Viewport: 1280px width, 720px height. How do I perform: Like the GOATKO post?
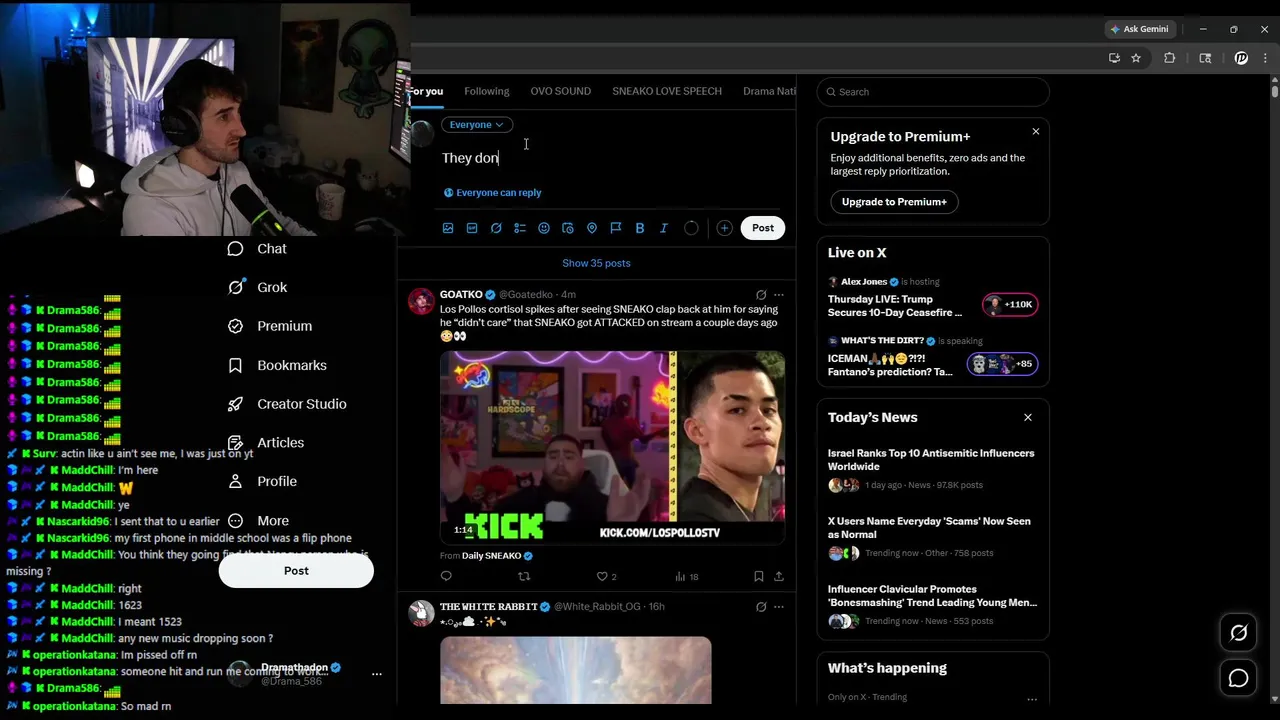(606, 576)
